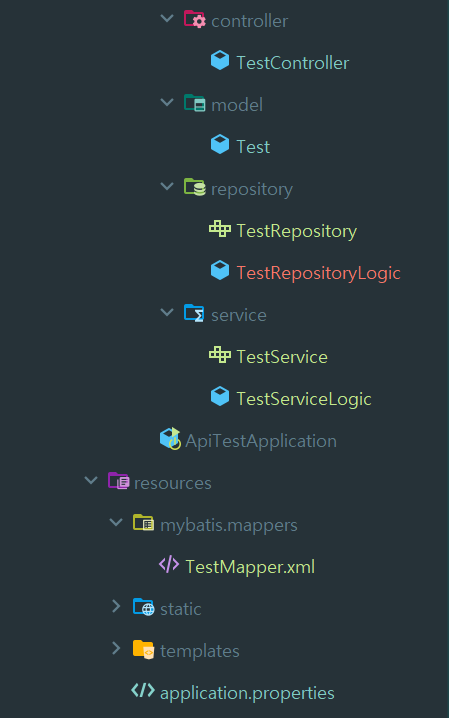Select the TestServiceLogic file
449x718 pixels.
click(304, 399)
